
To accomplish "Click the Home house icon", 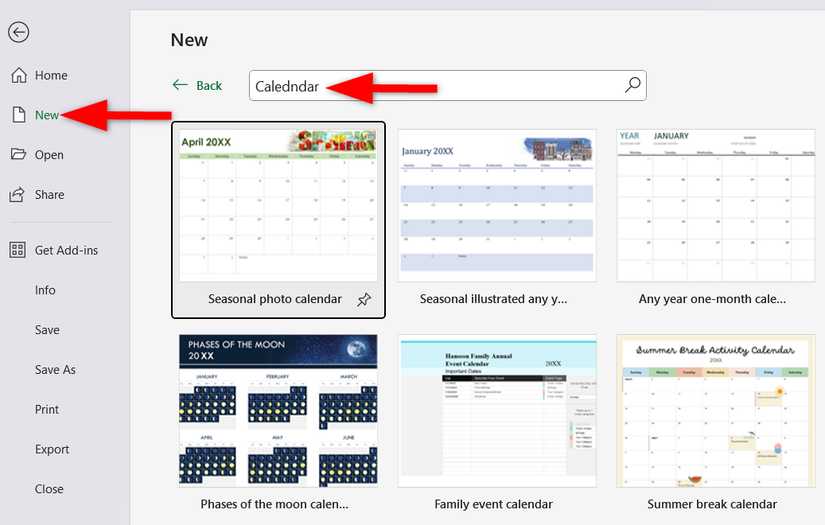I will point(19,75).
